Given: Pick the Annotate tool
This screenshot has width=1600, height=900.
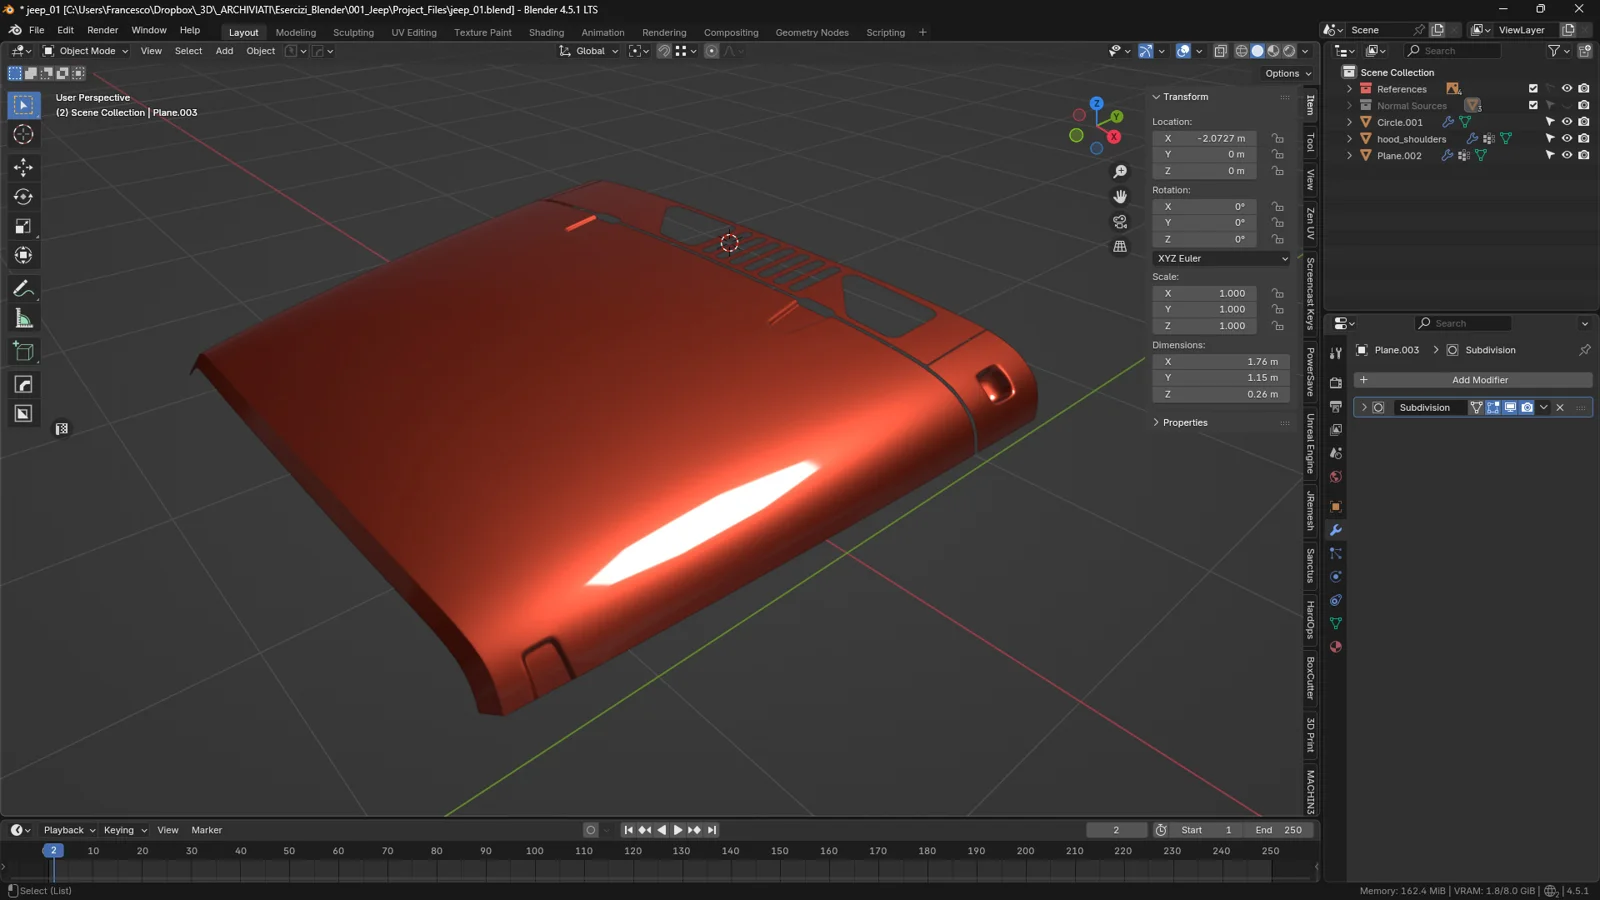Looking at the screenshot, I should tap(23, 289).
